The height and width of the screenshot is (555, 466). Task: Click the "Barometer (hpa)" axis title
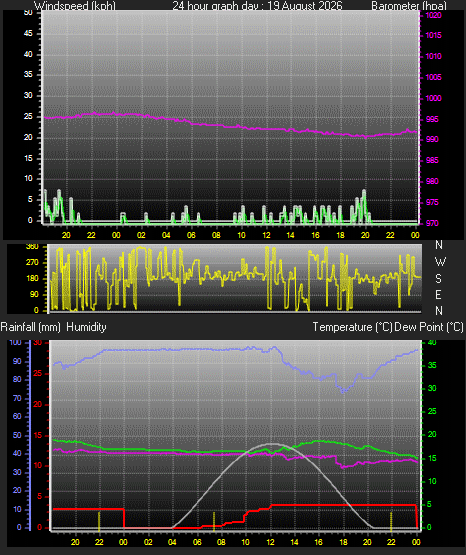coord(409,6)
